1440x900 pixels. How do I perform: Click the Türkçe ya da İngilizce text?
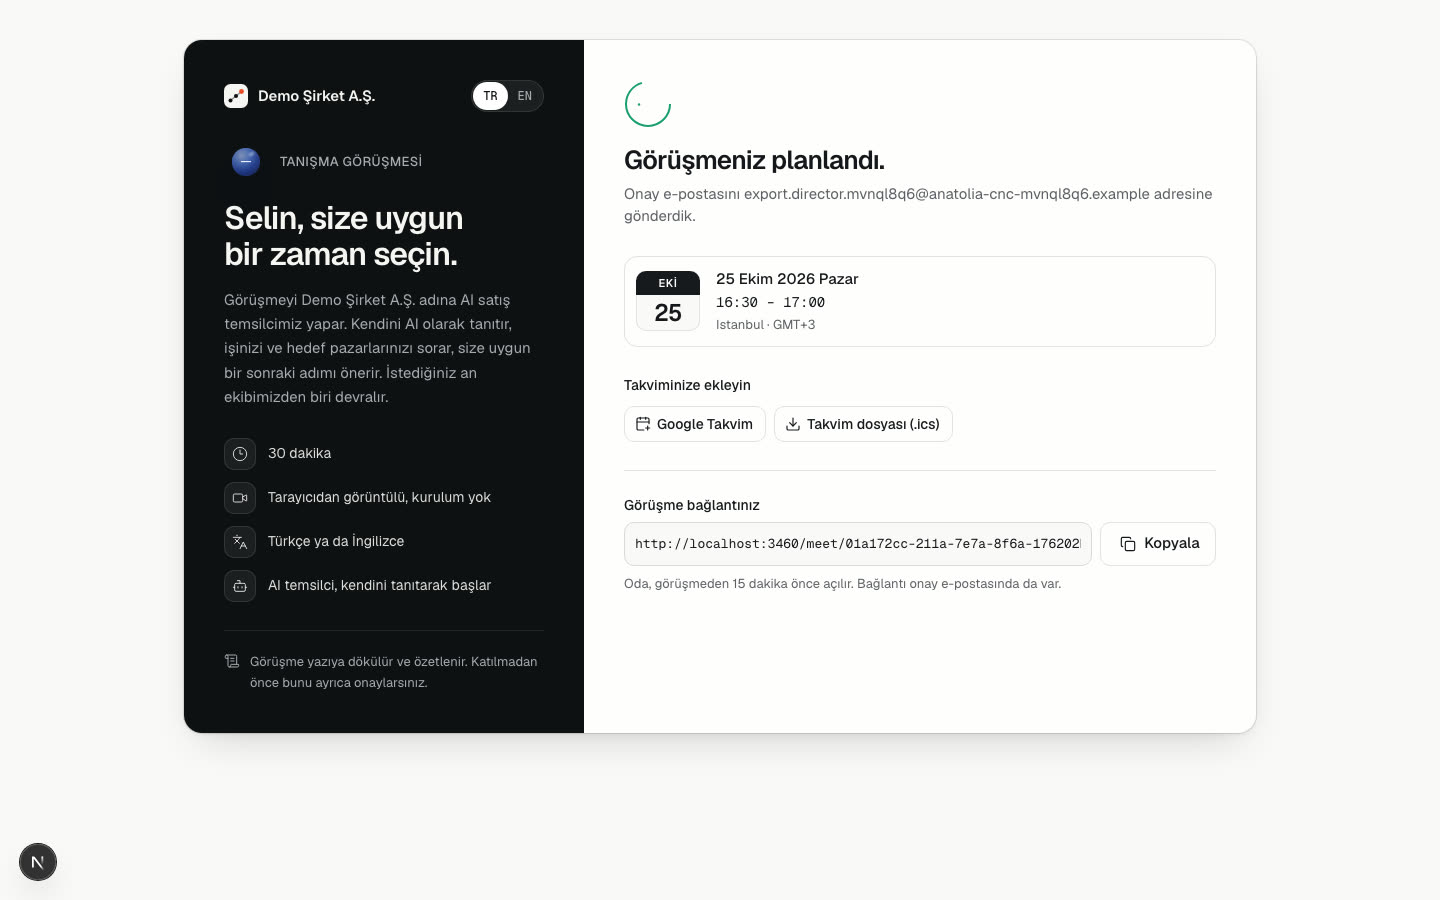coord(336,542)
